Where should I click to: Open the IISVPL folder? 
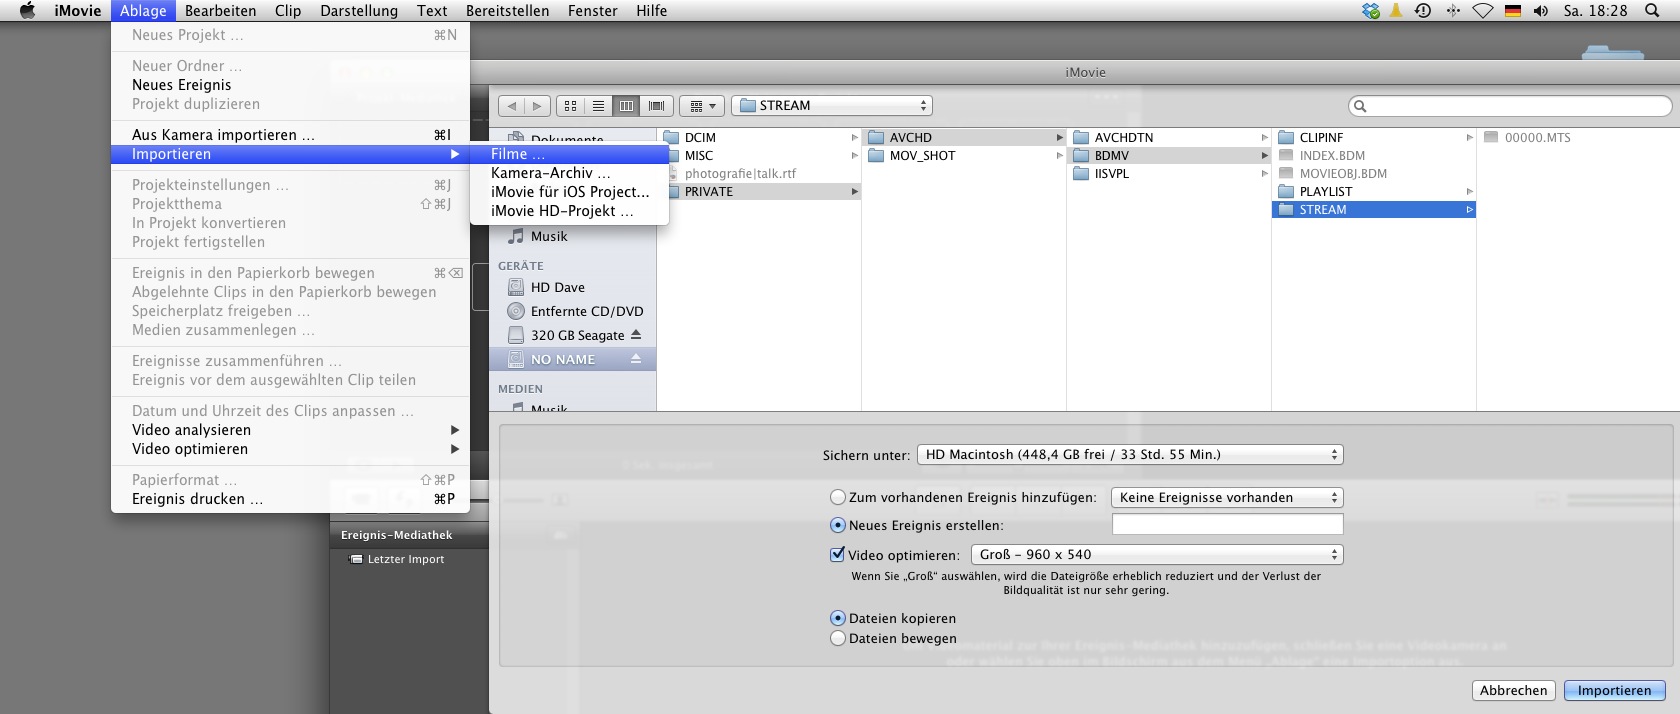(1169, 174)
